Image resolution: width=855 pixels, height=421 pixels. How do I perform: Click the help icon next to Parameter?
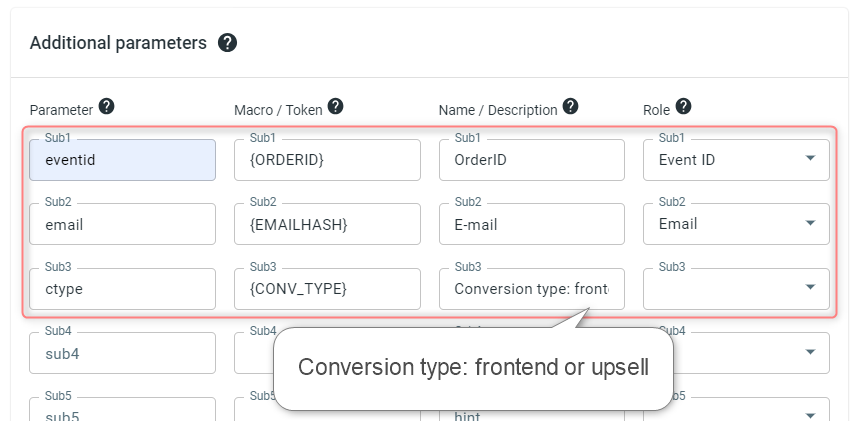click(106, 106)
